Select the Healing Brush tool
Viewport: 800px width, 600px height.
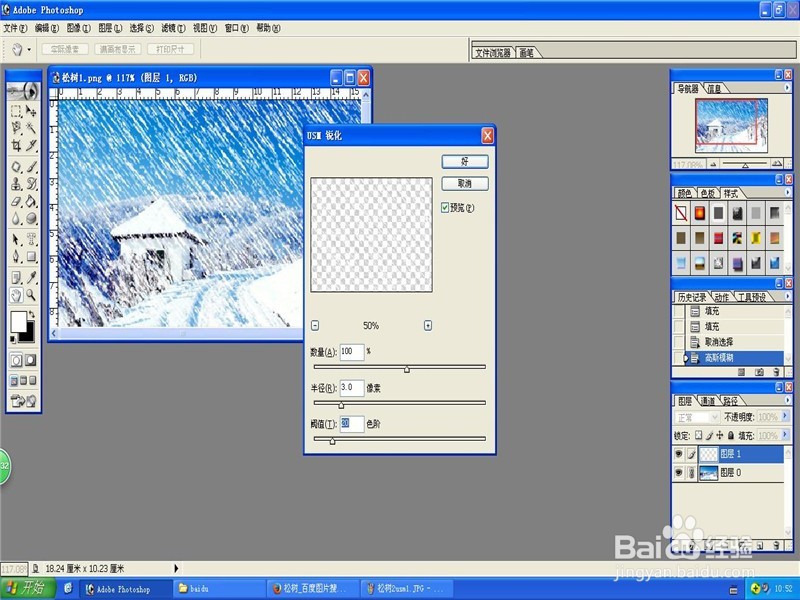coord(16,166)
